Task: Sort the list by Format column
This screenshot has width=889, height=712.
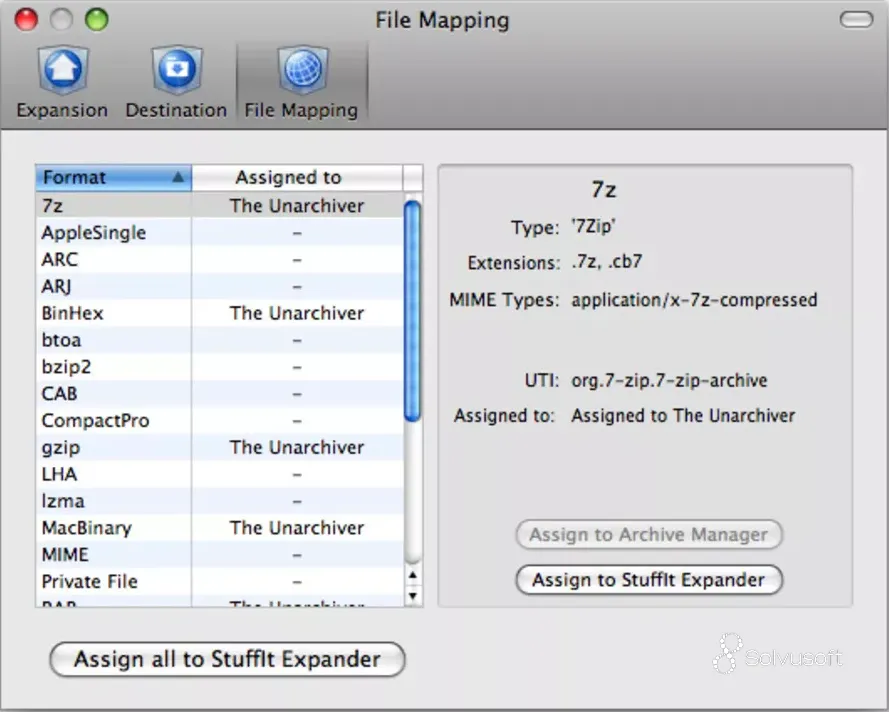Action: 113,177
